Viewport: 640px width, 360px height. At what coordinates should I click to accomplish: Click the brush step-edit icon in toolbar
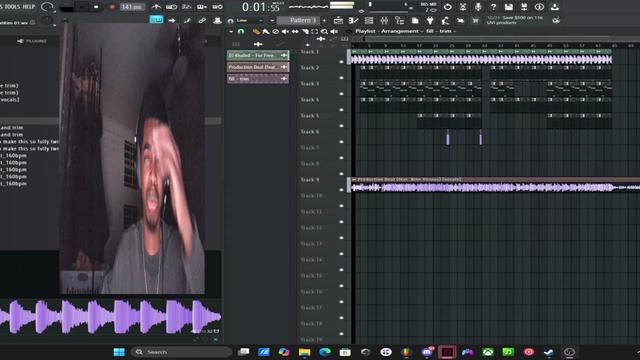pyautogui.click(x=187, y=20)
